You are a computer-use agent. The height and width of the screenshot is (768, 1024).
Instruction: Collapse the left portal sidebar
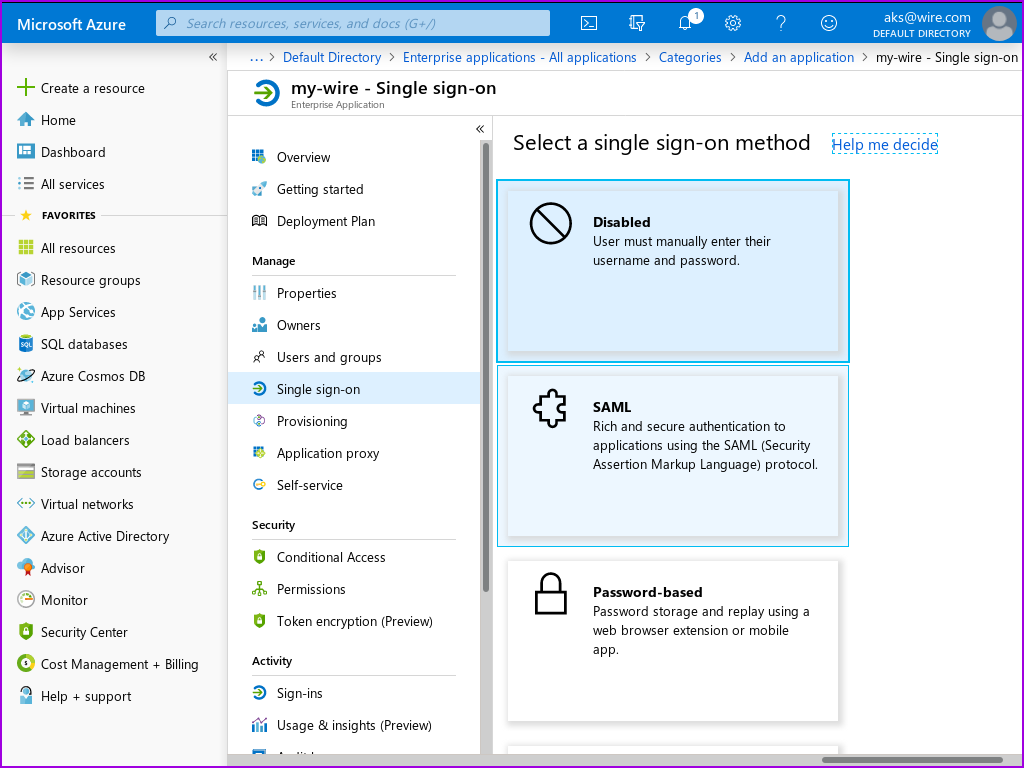213,57
